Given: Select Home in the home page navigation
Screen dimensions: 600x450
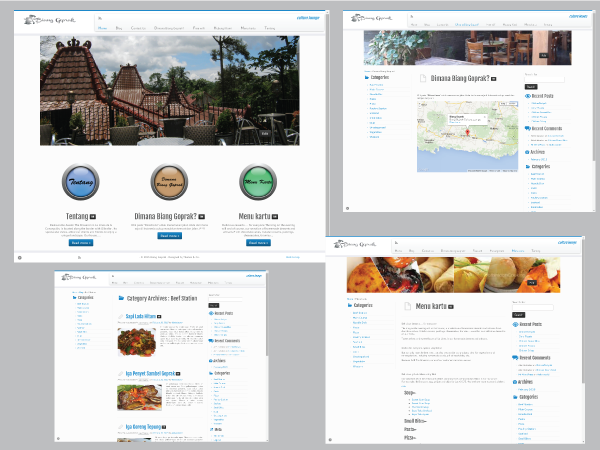Looking at the screenshot, I should pos(103,28).
